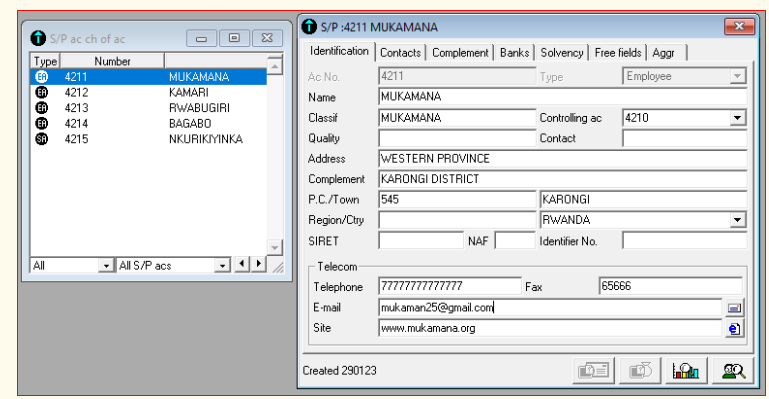Click the empty Region field
This screenshot has width=769, height=399.
[457, 220]
